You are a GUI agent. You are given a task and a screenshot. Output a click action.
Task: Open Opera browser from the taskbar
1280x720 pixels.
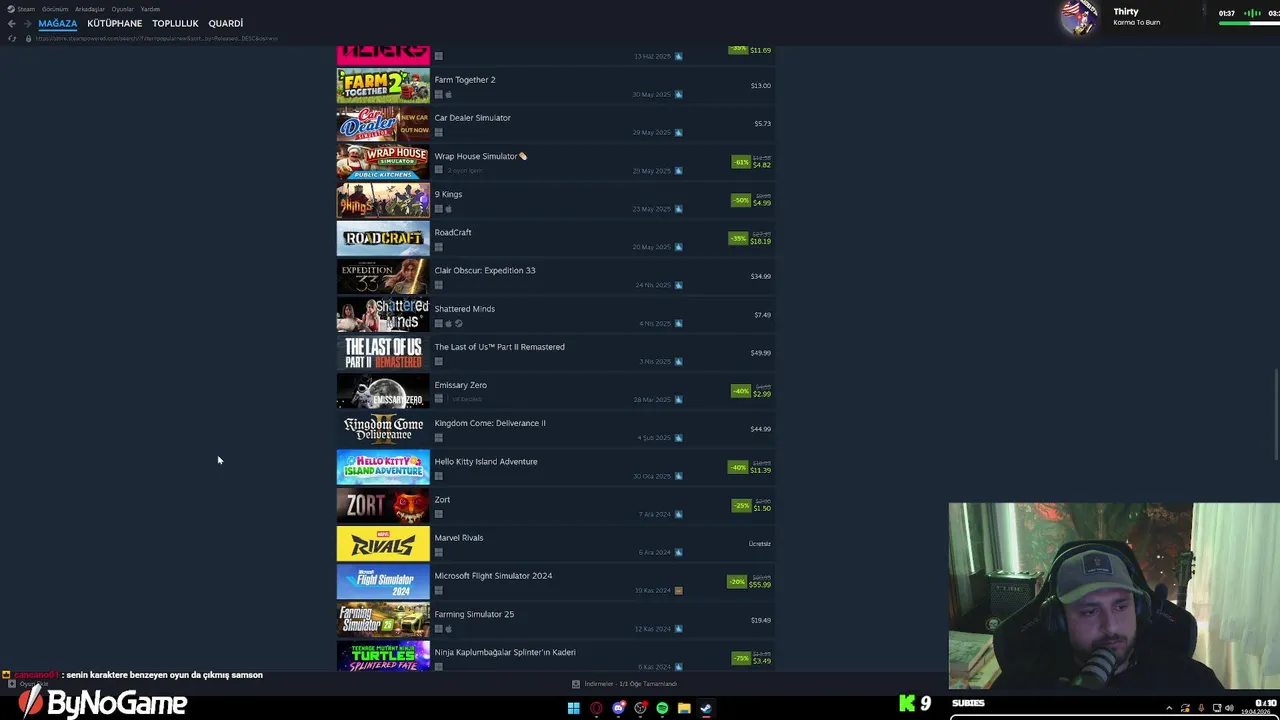click(596, 708)
